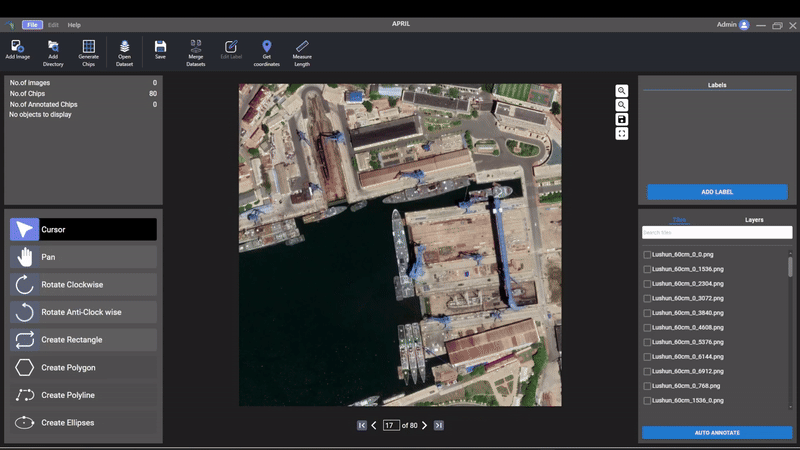Viewport: 800px width, 450px height.
Task: Tick the Lushun_60cm_0_3072.png checkbox
Action: (647, 299)
